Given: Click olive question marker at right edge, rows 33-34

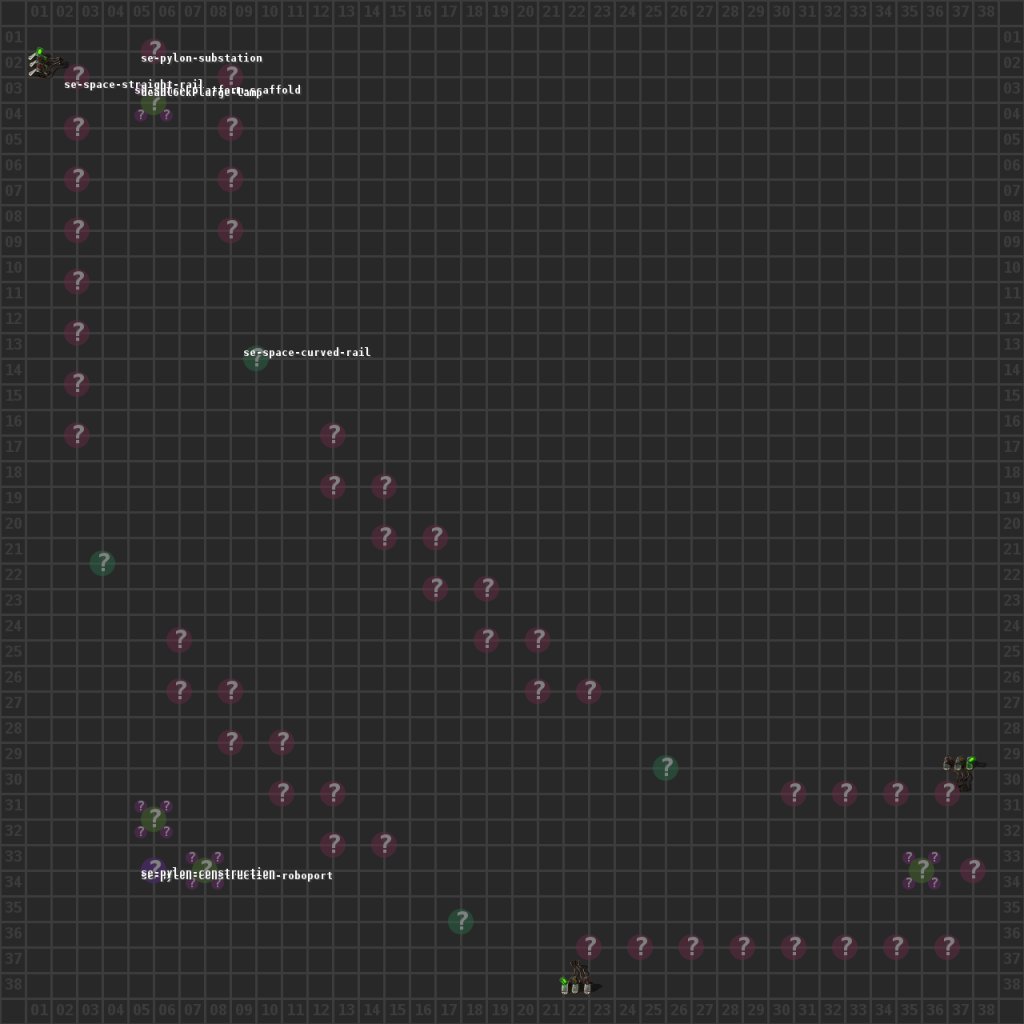Looking at the screenshot, I should (921, 871).
